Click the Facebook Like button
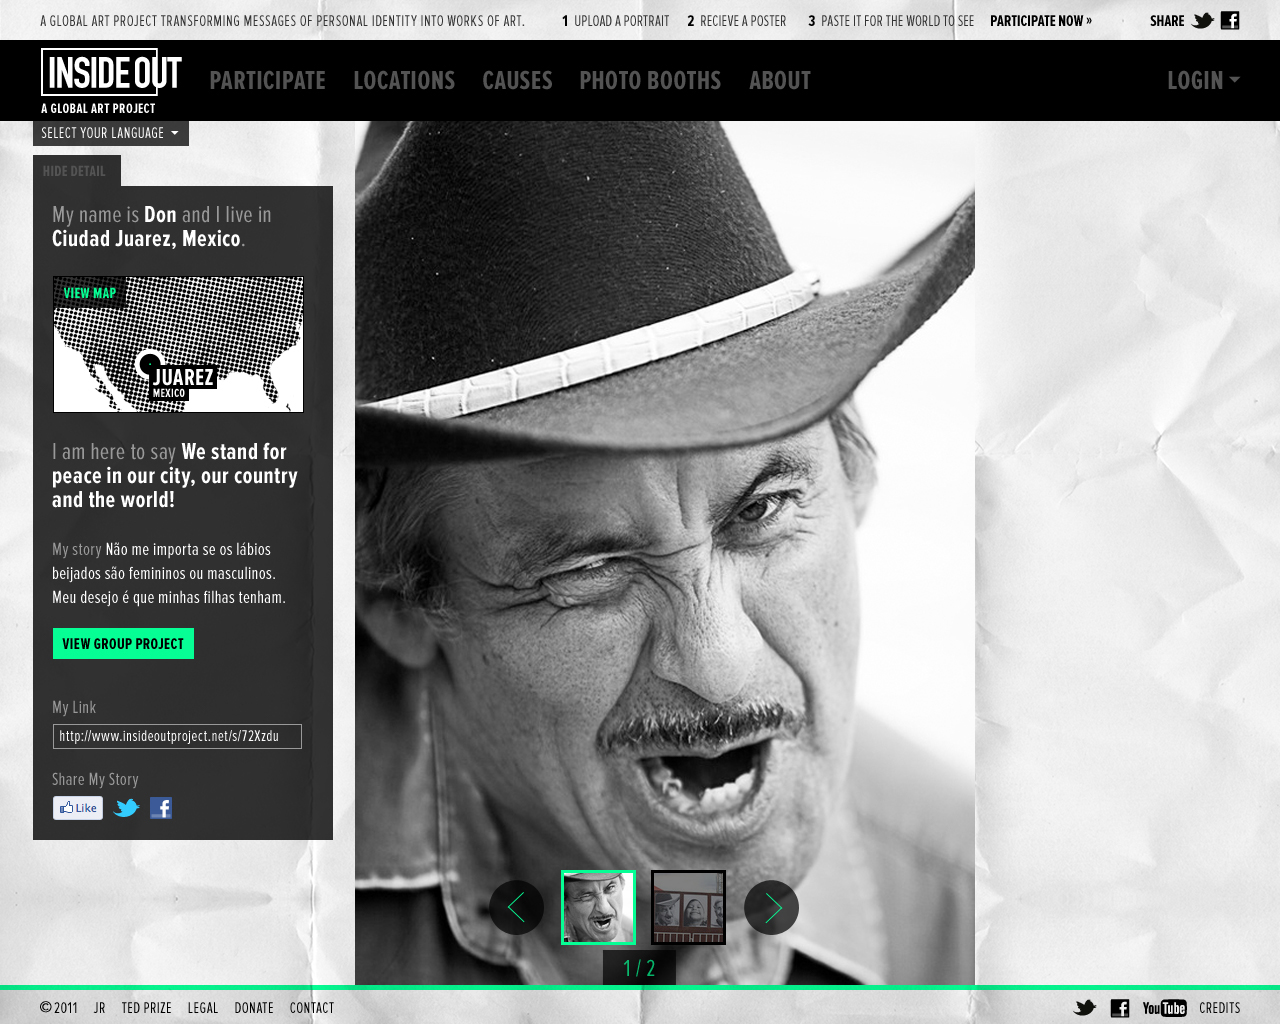Screen dimensions: 1280x1024 [78, 808]
